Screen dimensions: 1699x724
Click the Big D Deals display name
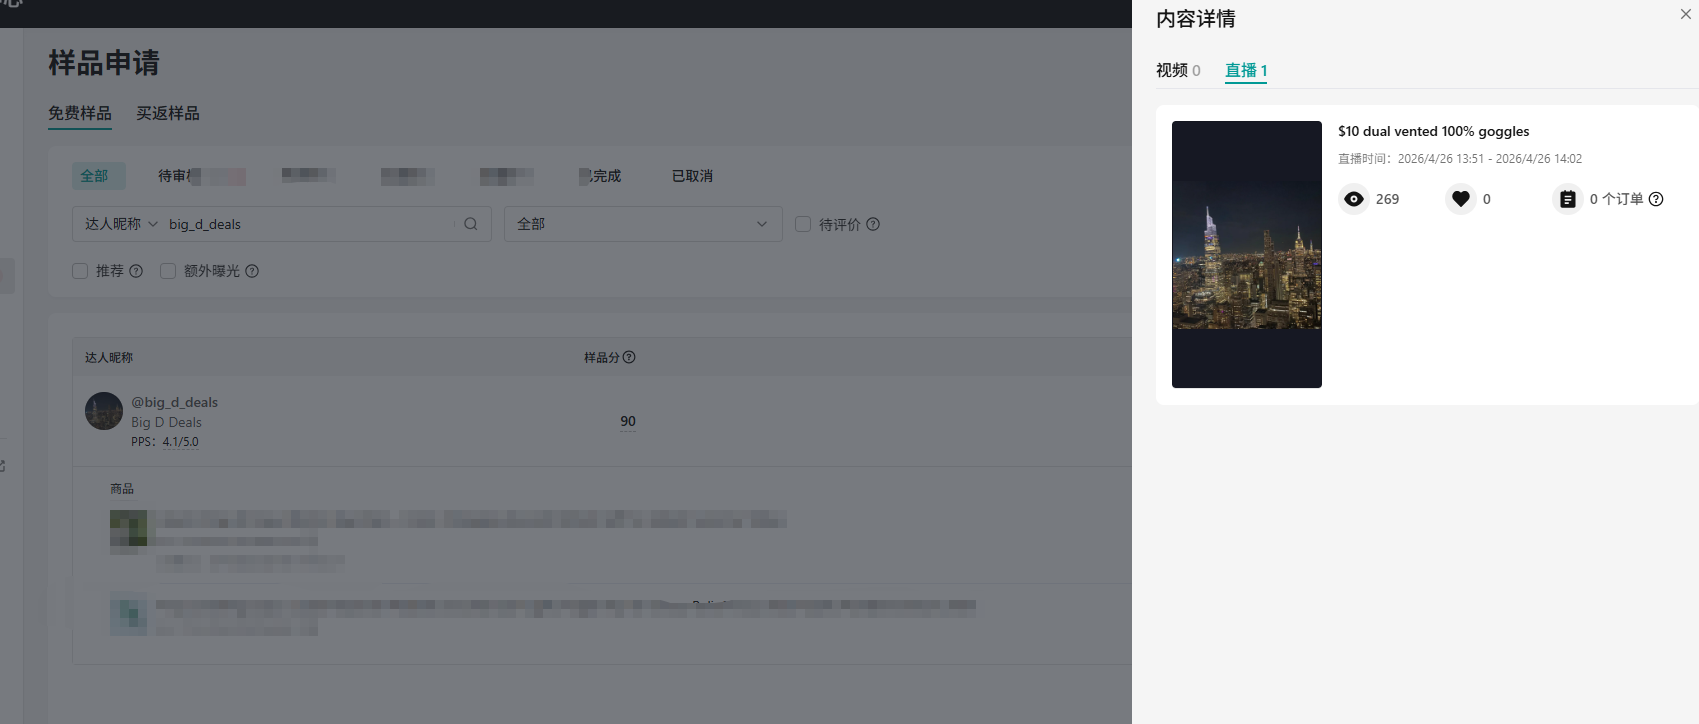coord(166,422)
